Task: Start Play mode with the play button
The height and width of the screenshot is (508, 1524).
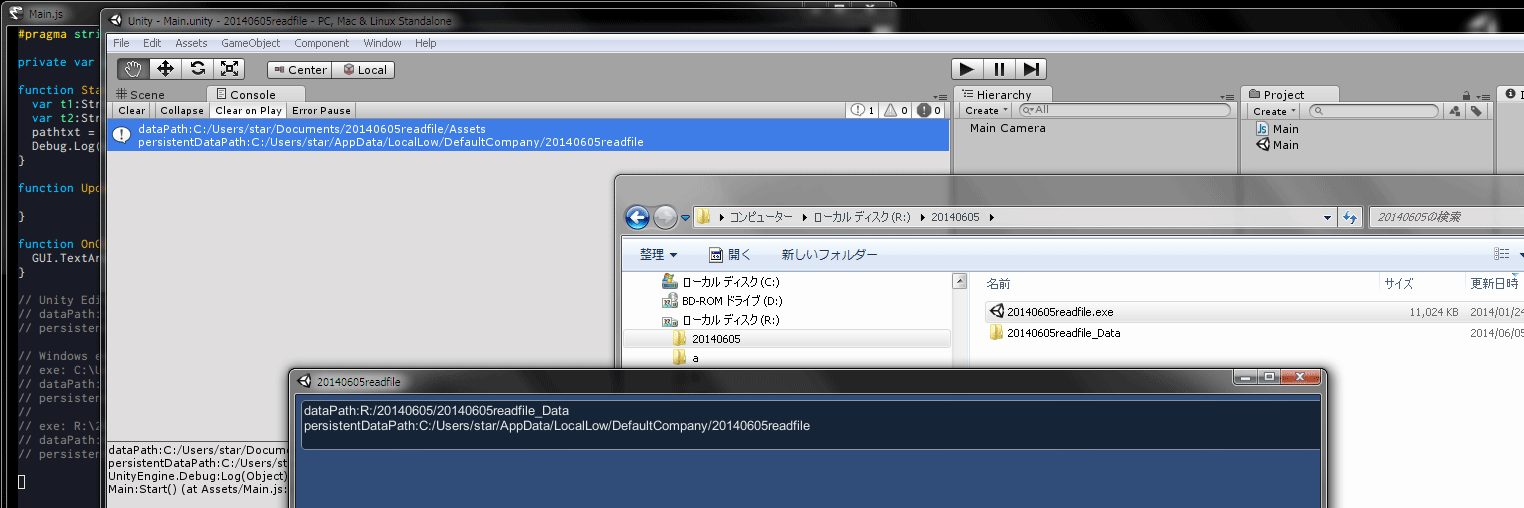Action: pos(967,69)
